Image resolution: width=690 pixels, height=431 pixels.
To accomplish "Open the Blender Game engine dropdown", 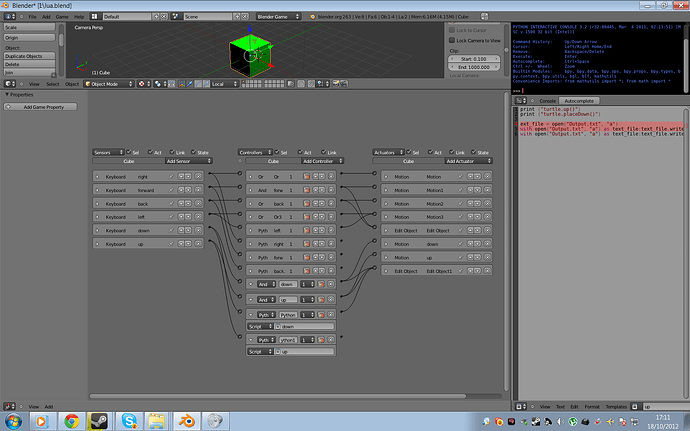I will click(278, 16).
